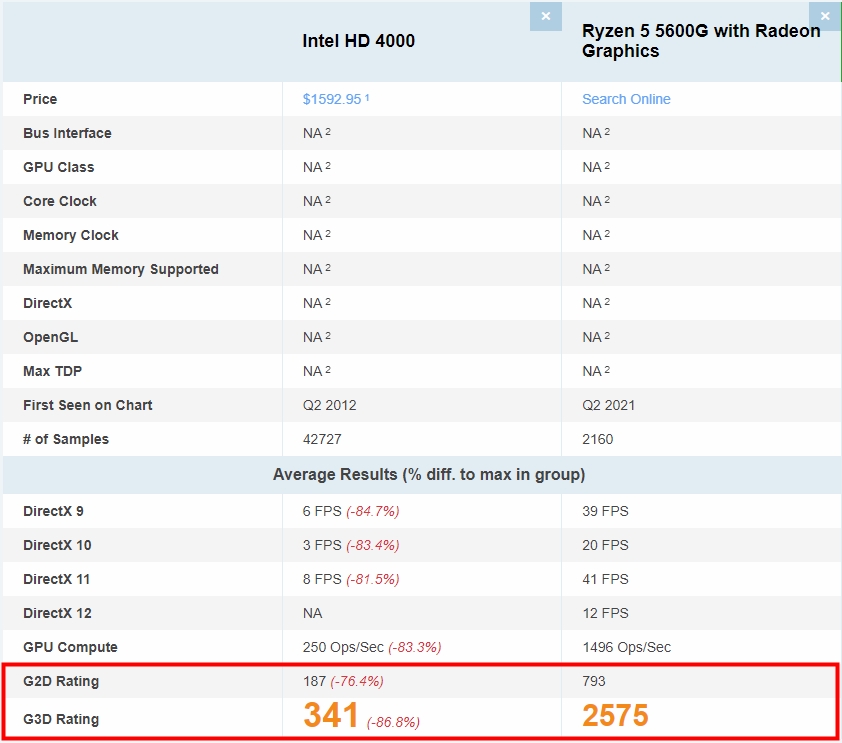This screenshot has width=842, height=743.
Task: Select Ryzen's NA value for Memory Clock
Action: pyautogui.click(x=596, y=235)
